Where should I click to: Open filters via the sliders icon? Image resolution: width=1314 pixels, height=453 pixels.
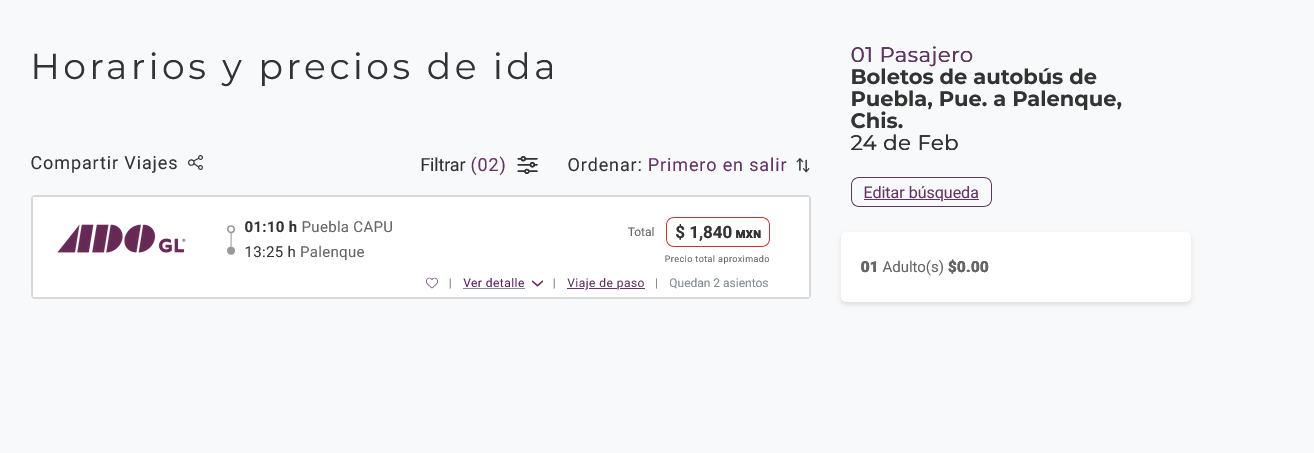point(528,165)
